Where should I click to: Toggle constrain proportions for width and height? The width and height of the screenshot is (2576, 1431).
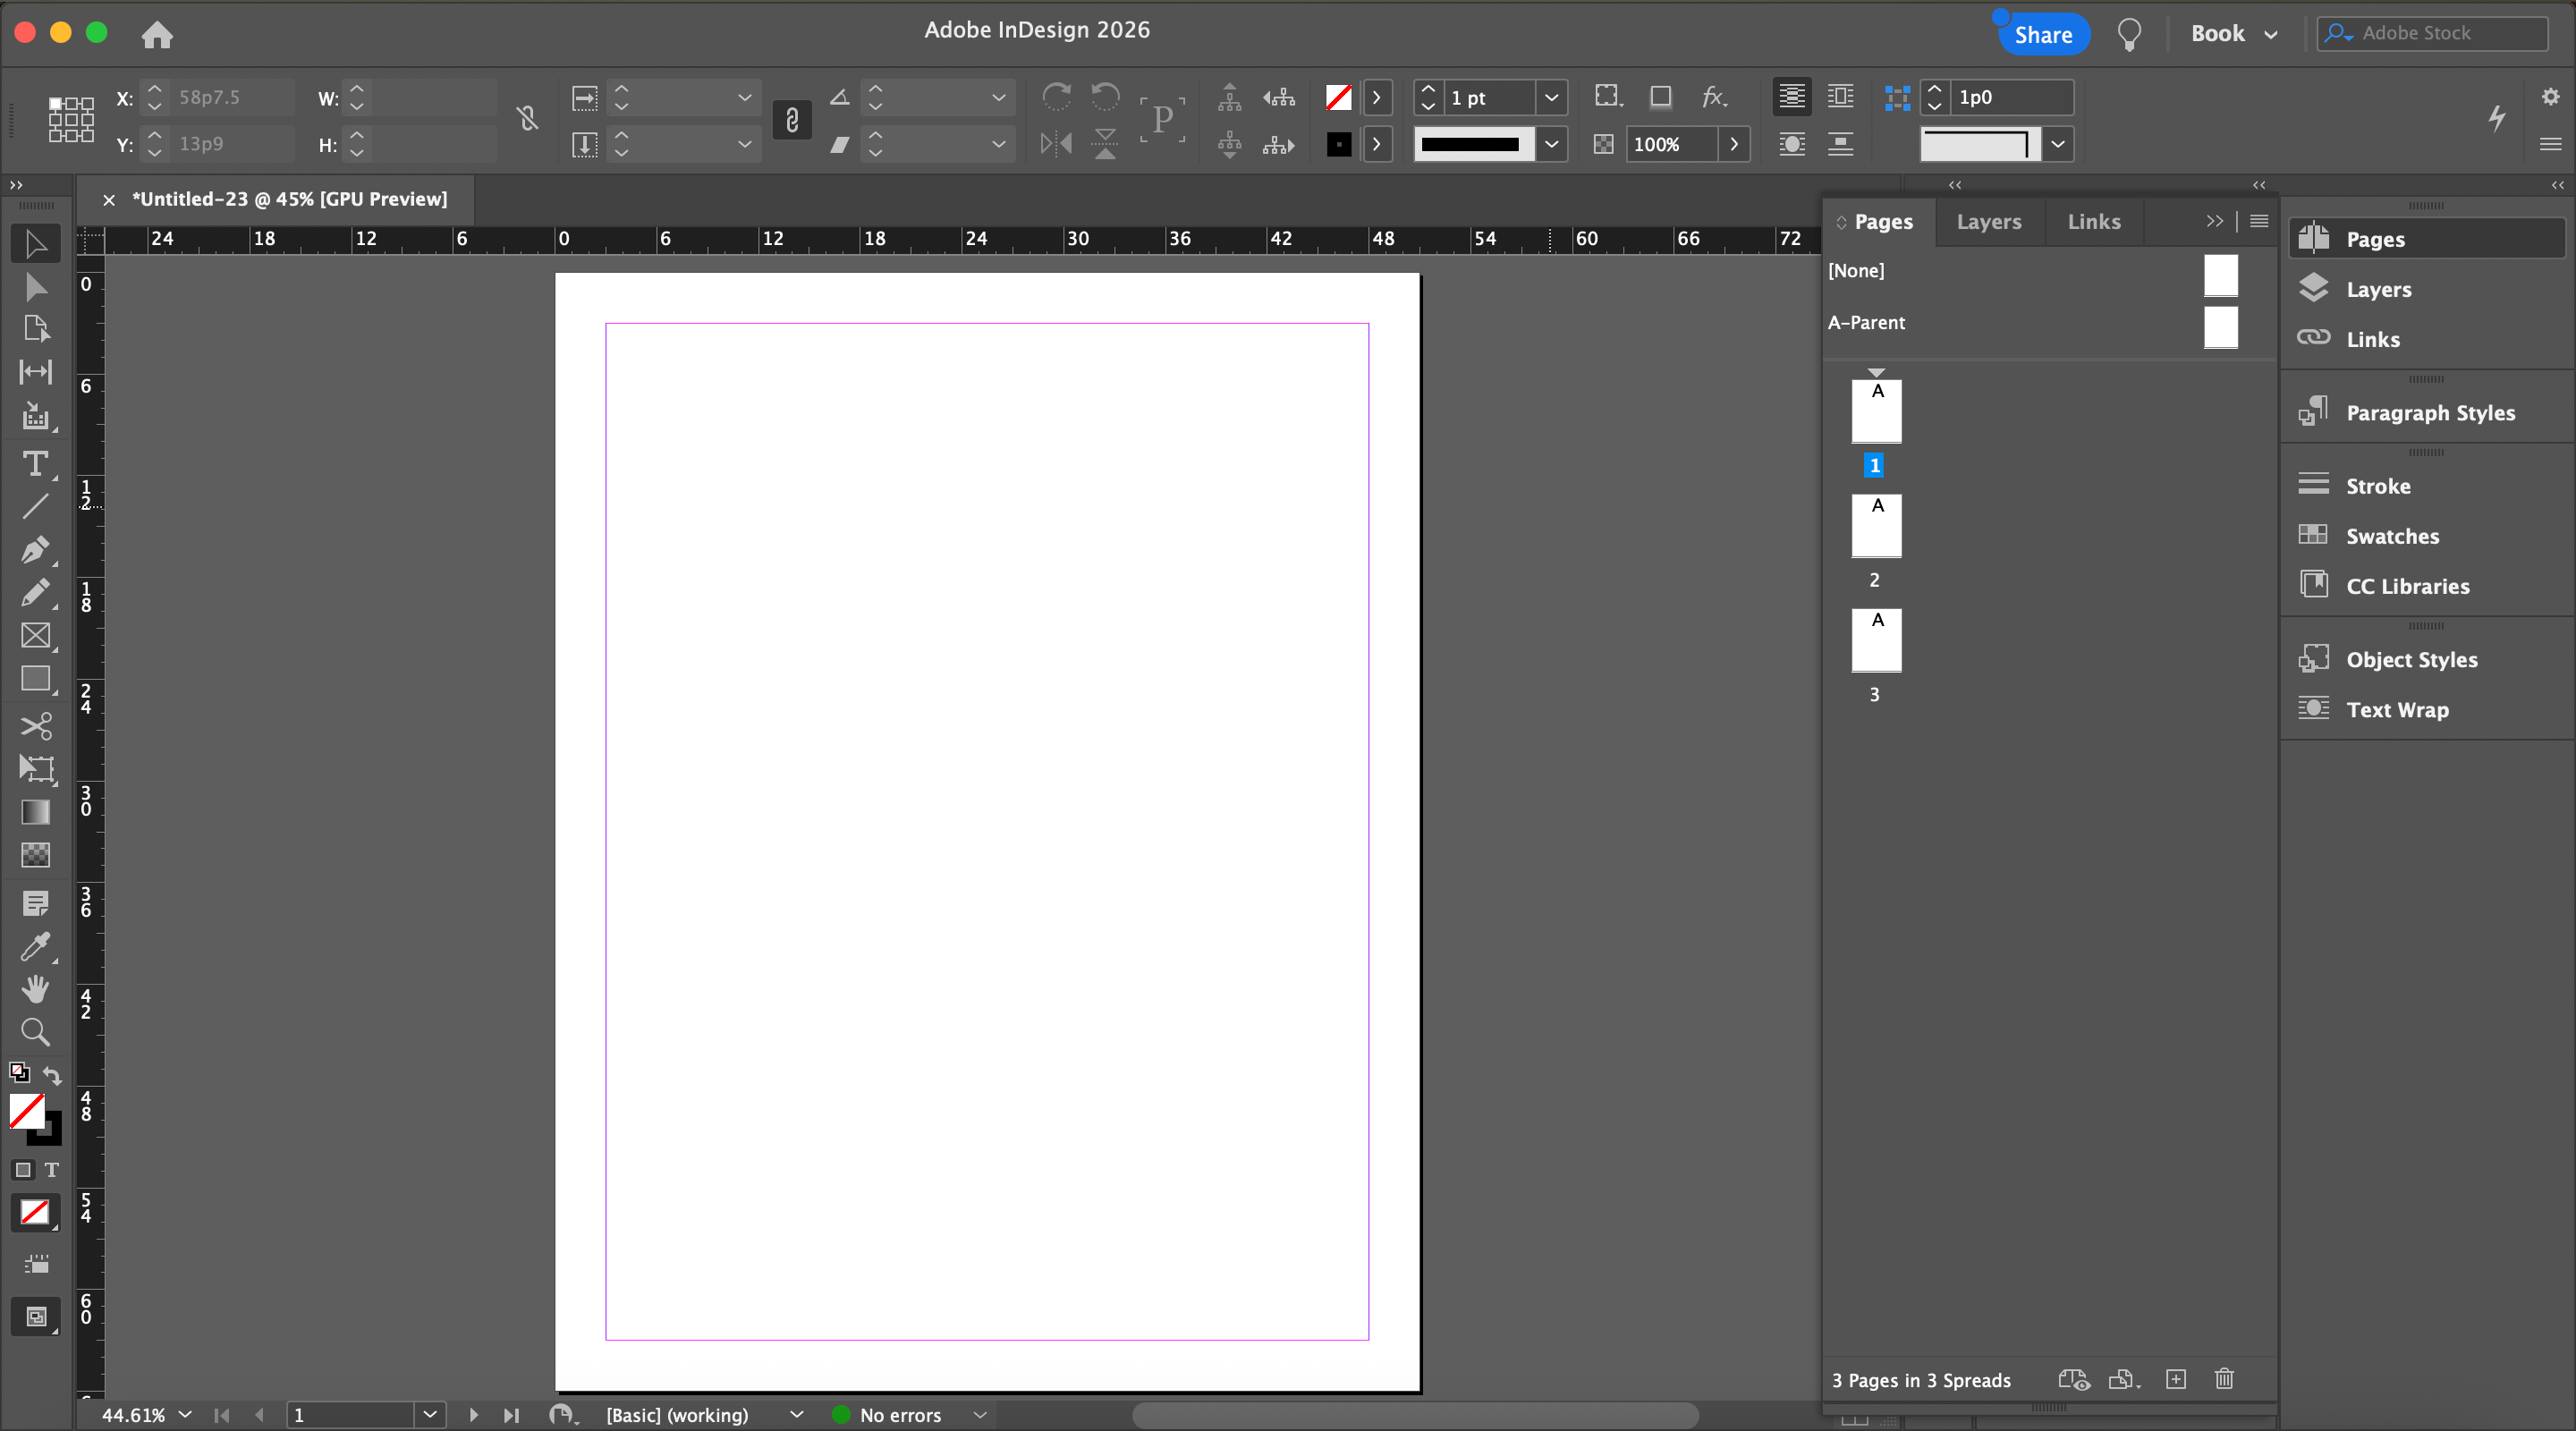[x=528, y=119]
